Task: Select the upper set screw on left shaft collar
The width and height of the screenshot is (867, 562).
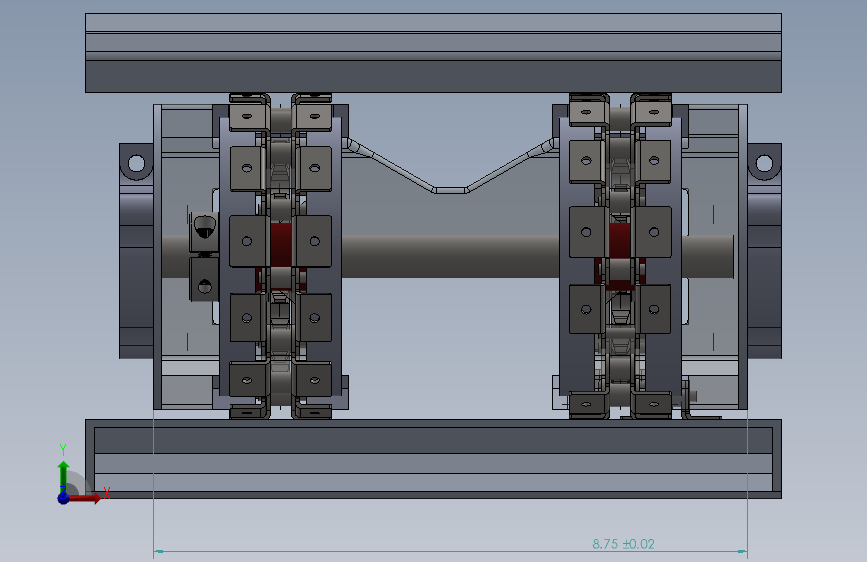Action: pos(205,227)
